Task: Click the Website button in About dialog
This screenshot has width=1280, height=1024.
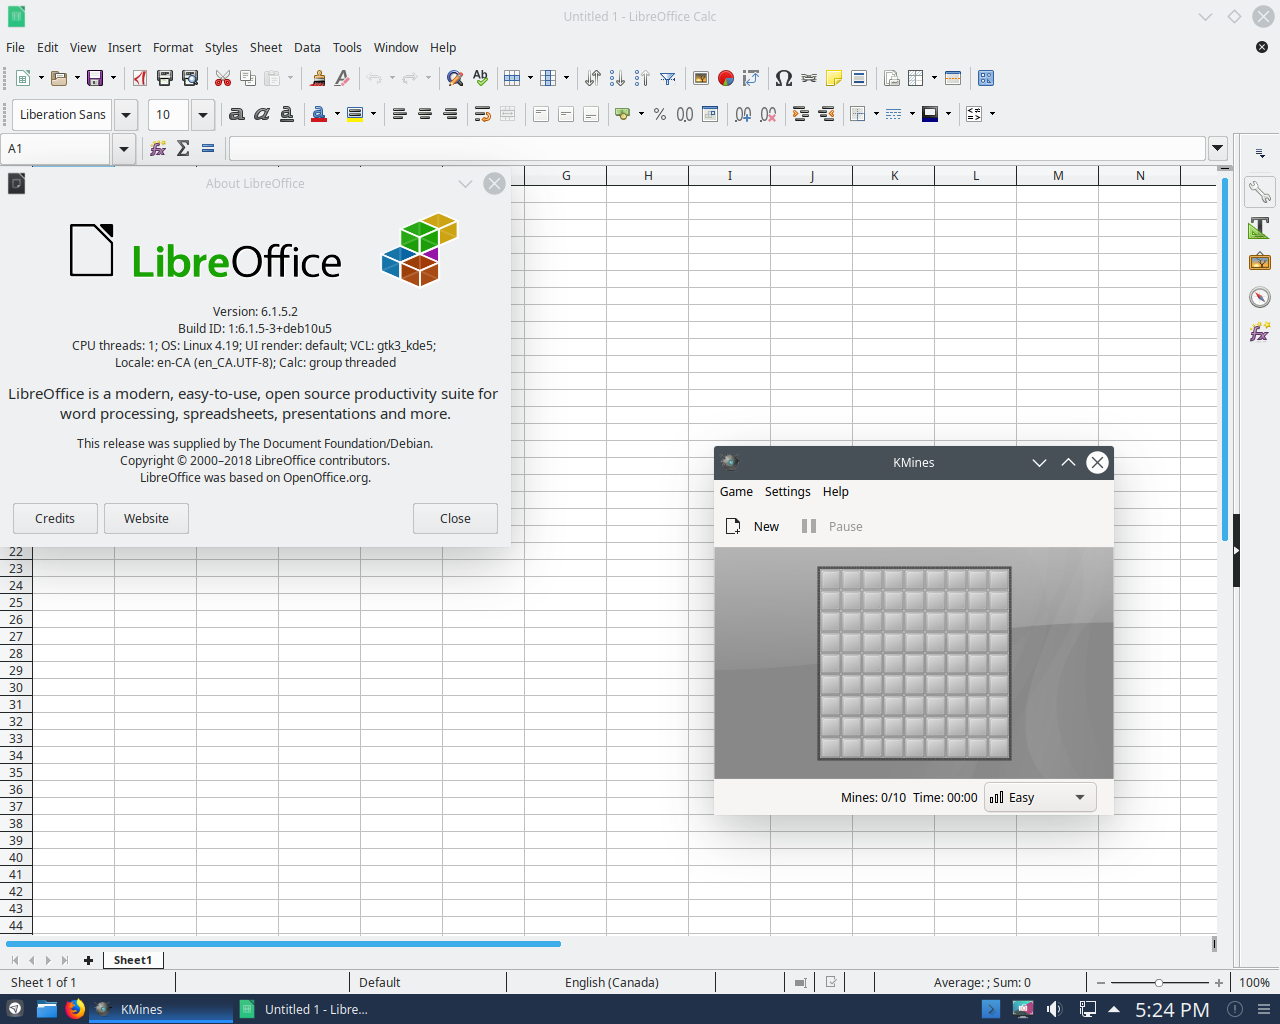Action: pyautogui.click(x=146, y=518)
